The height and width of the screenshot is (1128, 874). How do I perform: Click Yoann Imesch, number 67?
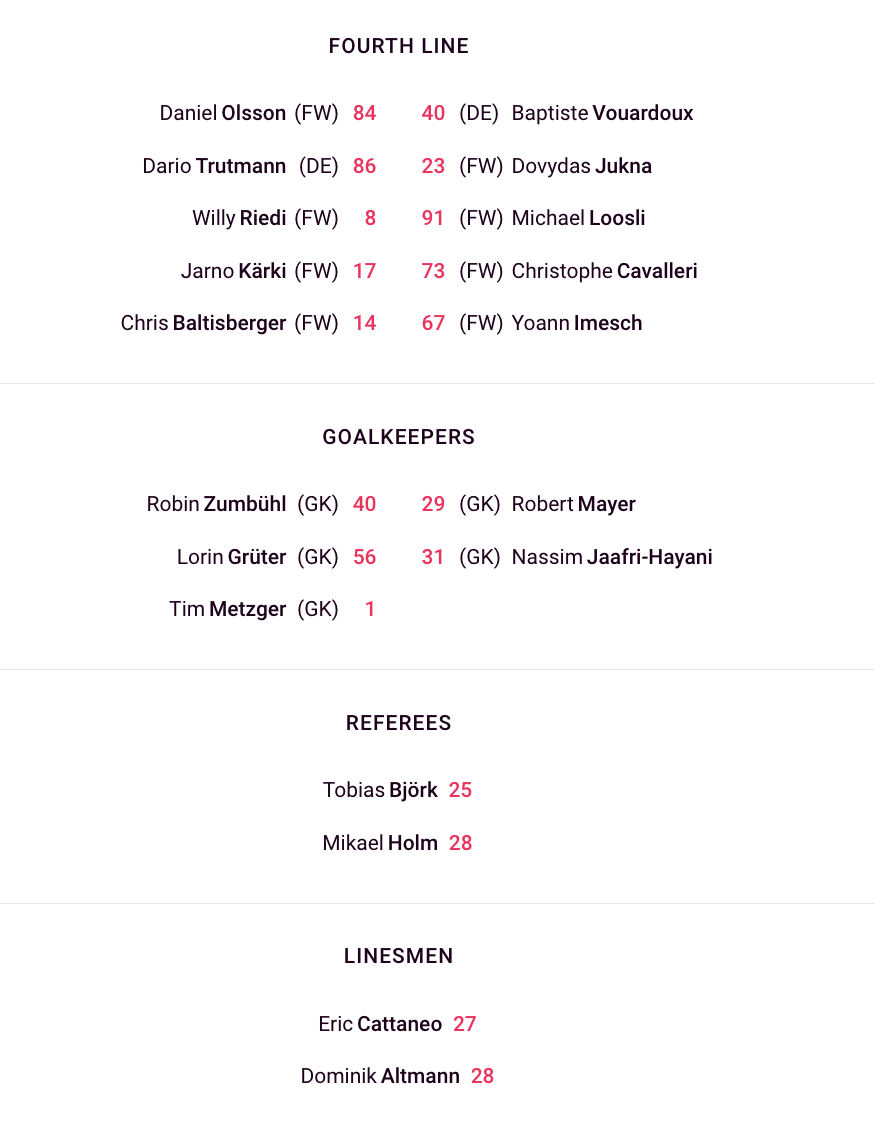pyautogui.click(x=576, y=323)
